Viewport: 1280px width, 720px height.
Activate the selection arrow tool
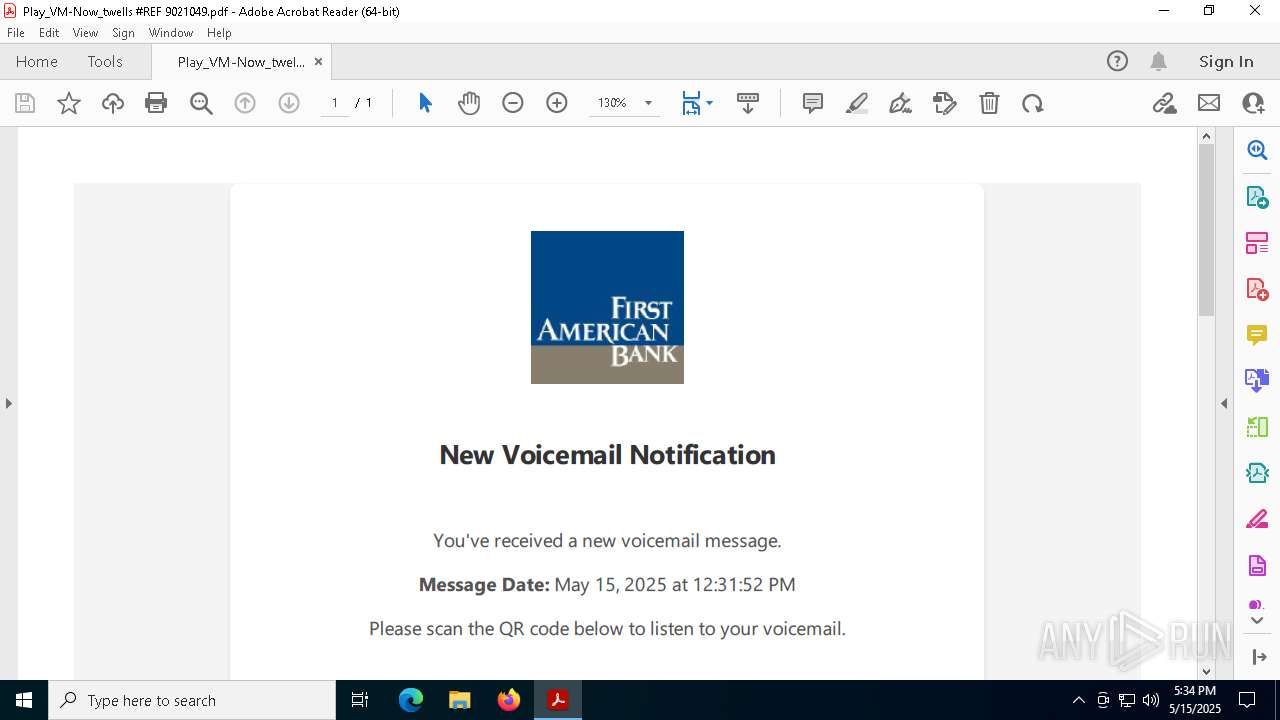click(425, 103)
